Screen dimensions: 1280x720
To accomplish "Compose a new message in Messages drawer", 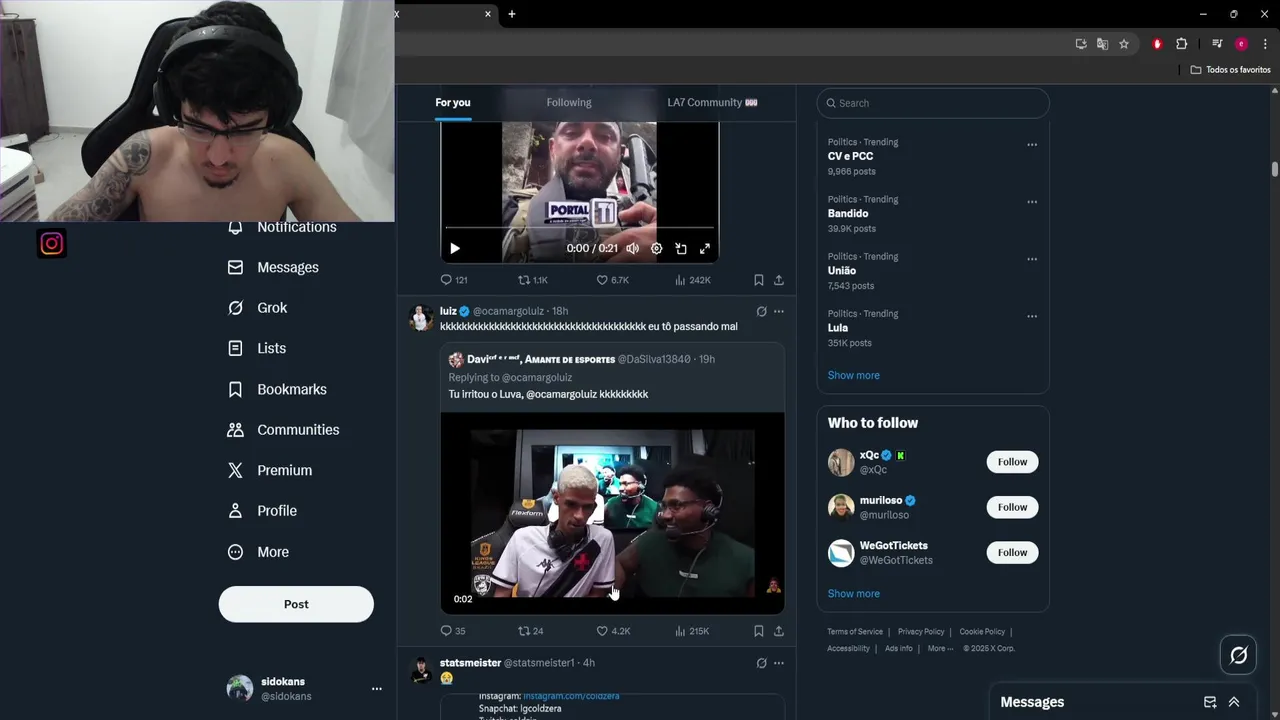I will 1210,702.
